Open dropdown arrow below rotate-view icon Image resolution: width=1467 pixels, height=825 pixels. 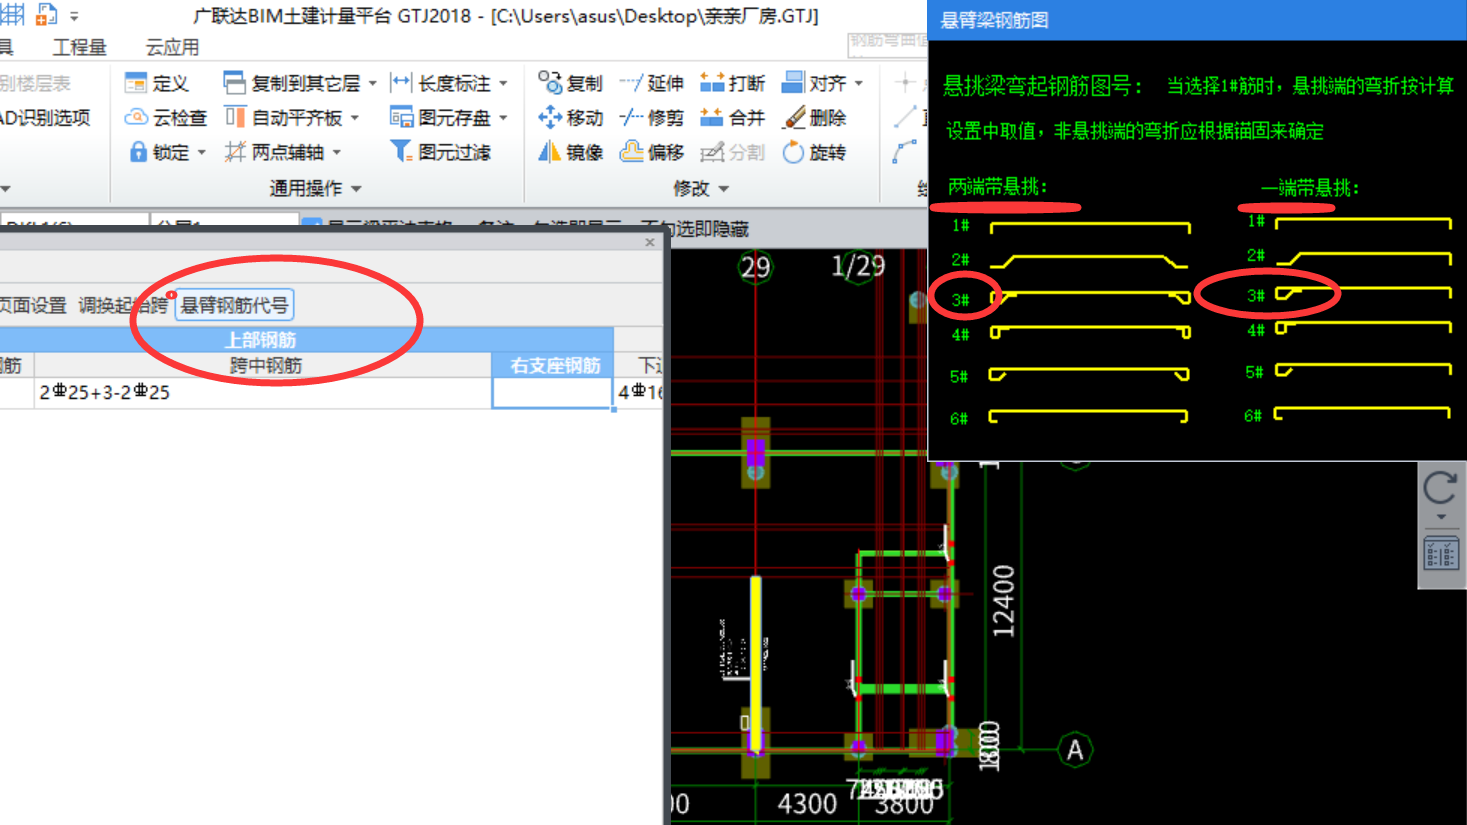pos(1441,517)
